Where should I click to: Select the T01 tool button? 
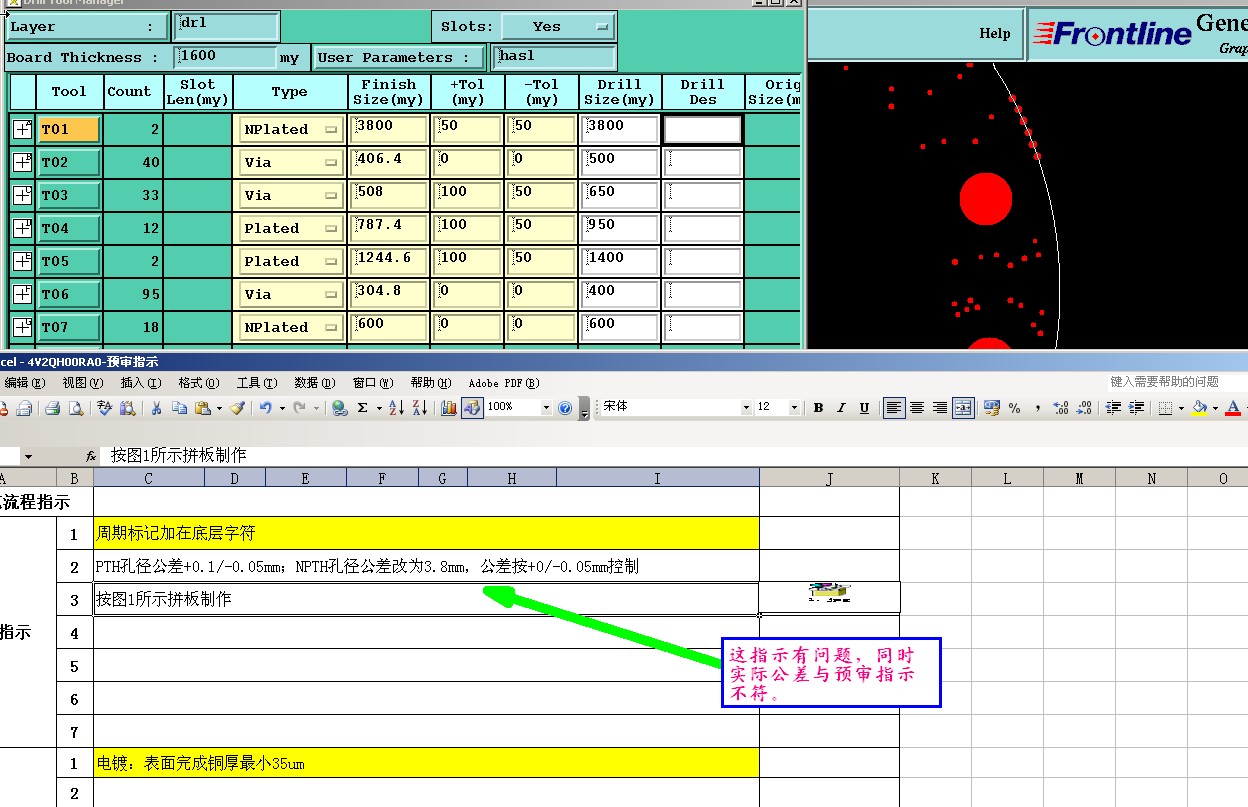pyautogui.click(x=68, y=129)
